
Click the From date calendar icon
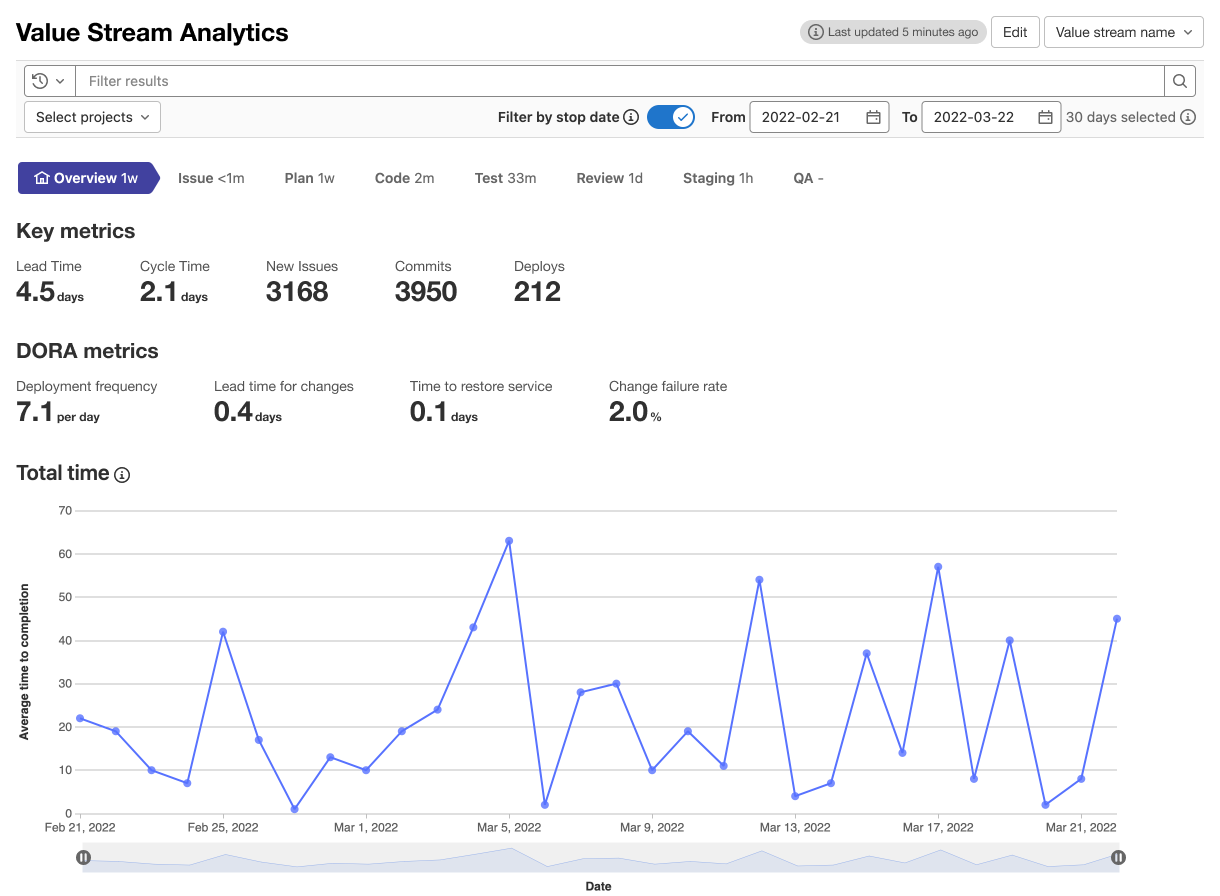pyautogui.click(x=873, y=117)
